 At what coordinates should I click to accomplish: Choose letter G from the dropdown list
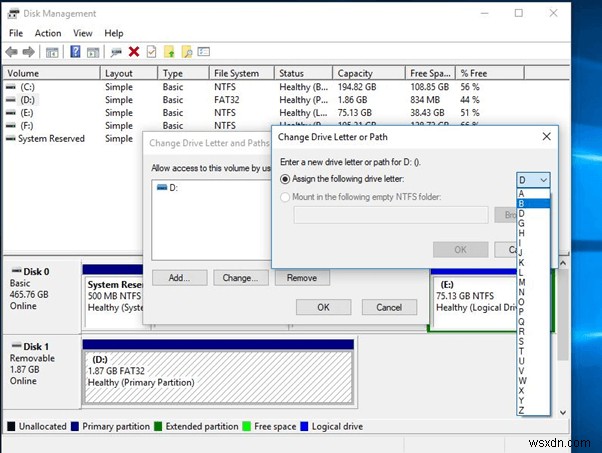533,223
